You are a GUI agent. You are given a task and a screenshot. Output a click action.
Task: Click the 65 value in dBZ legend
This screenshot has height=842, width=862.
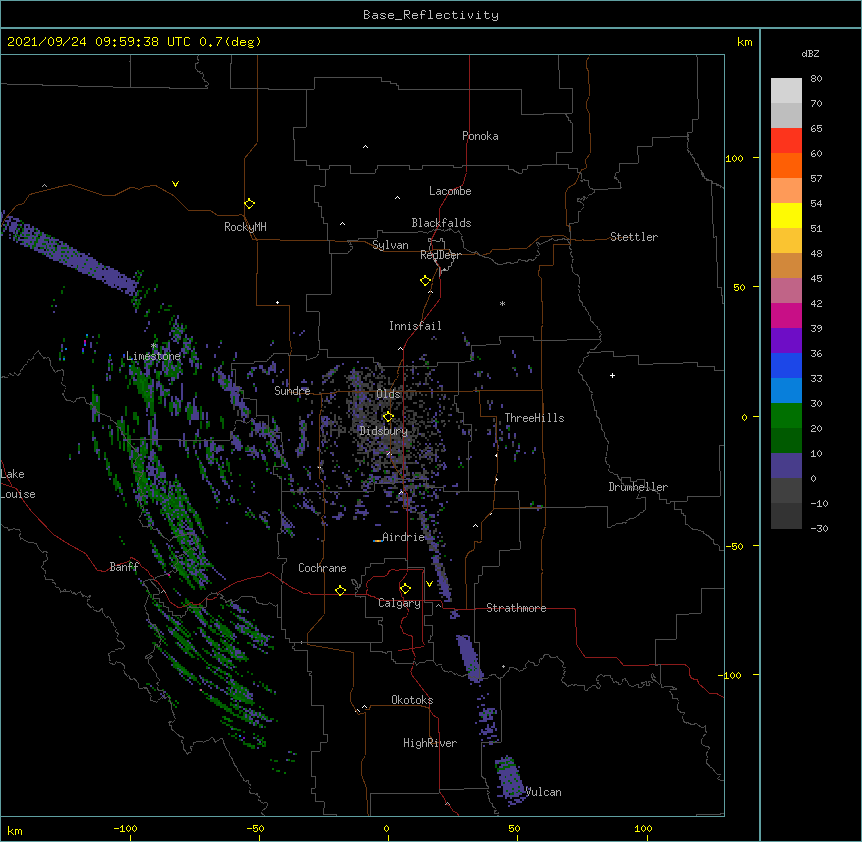(x=816, y=129)
